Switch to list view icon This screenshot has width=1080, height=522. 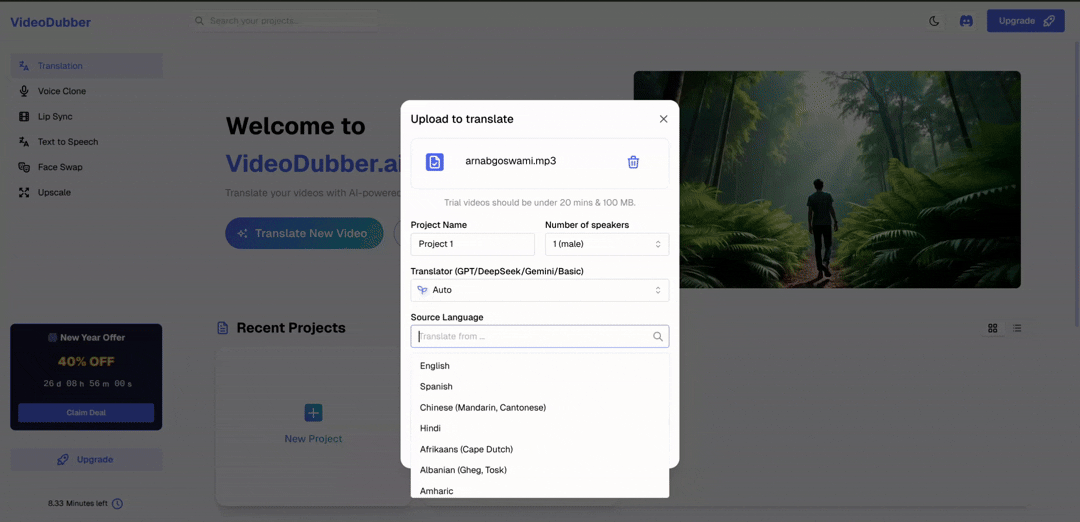[x=1017, y=328]
